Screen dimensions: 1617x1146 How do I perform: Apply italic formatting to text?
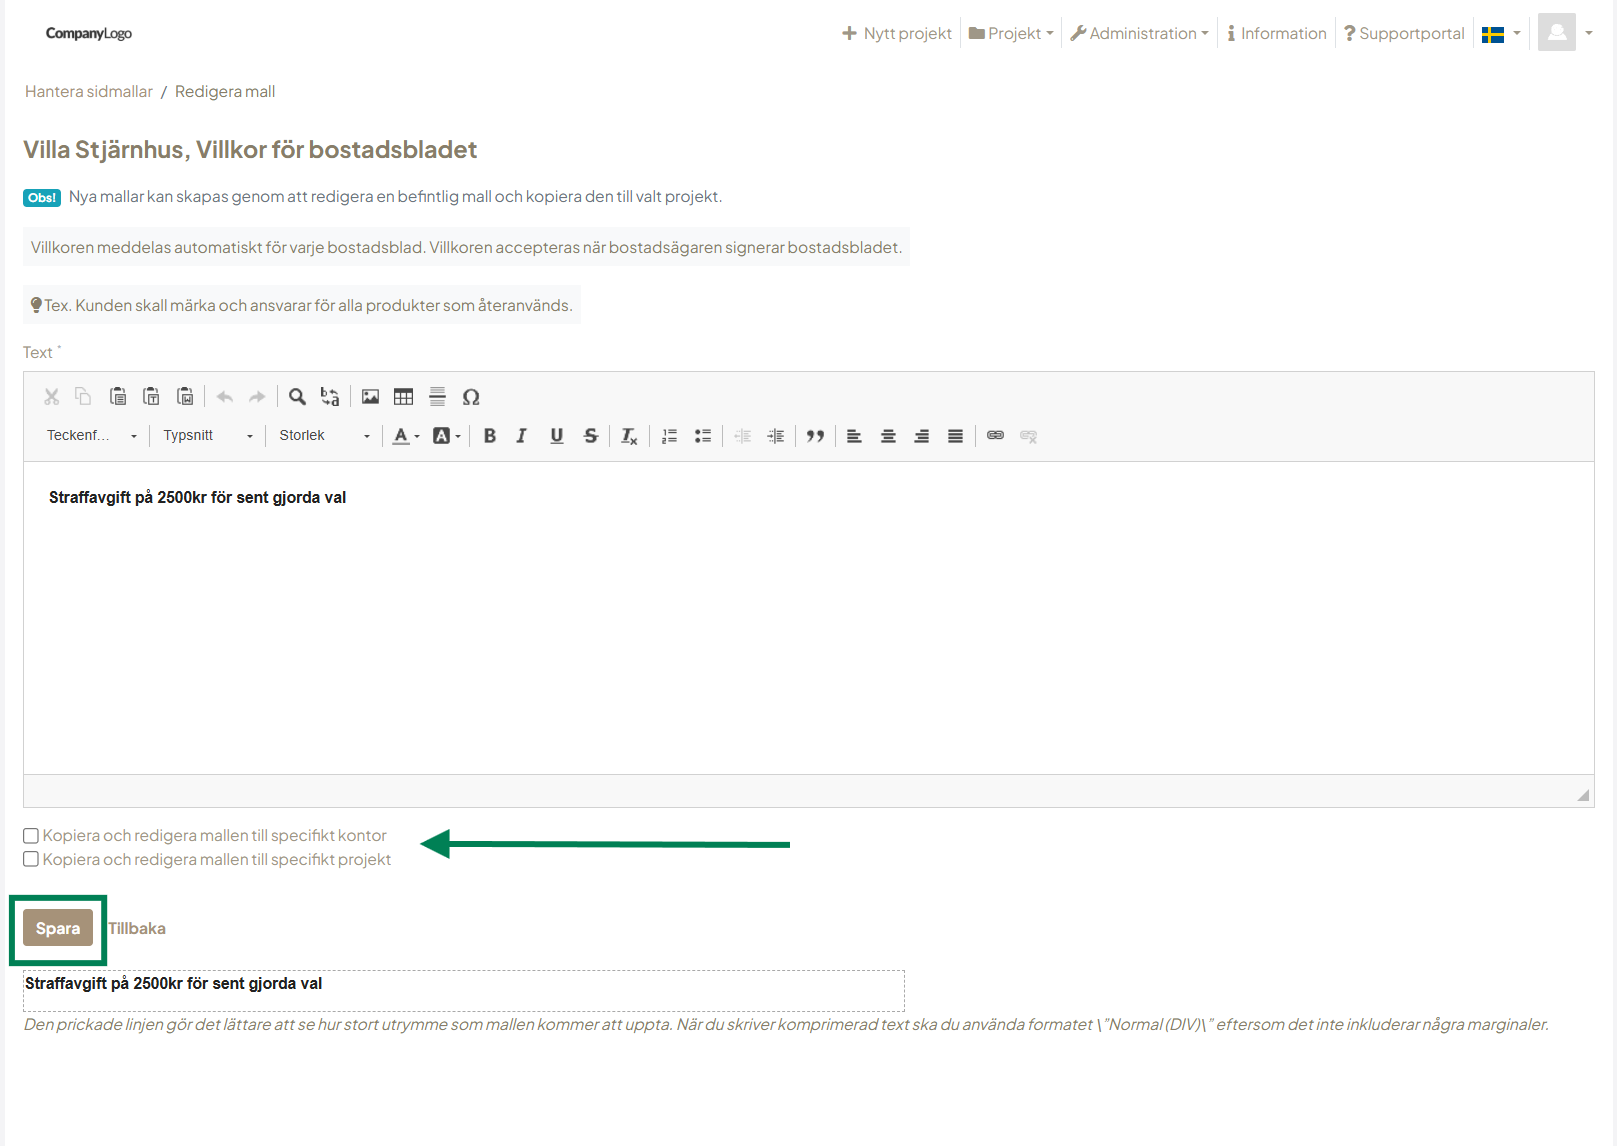(521, 436)
